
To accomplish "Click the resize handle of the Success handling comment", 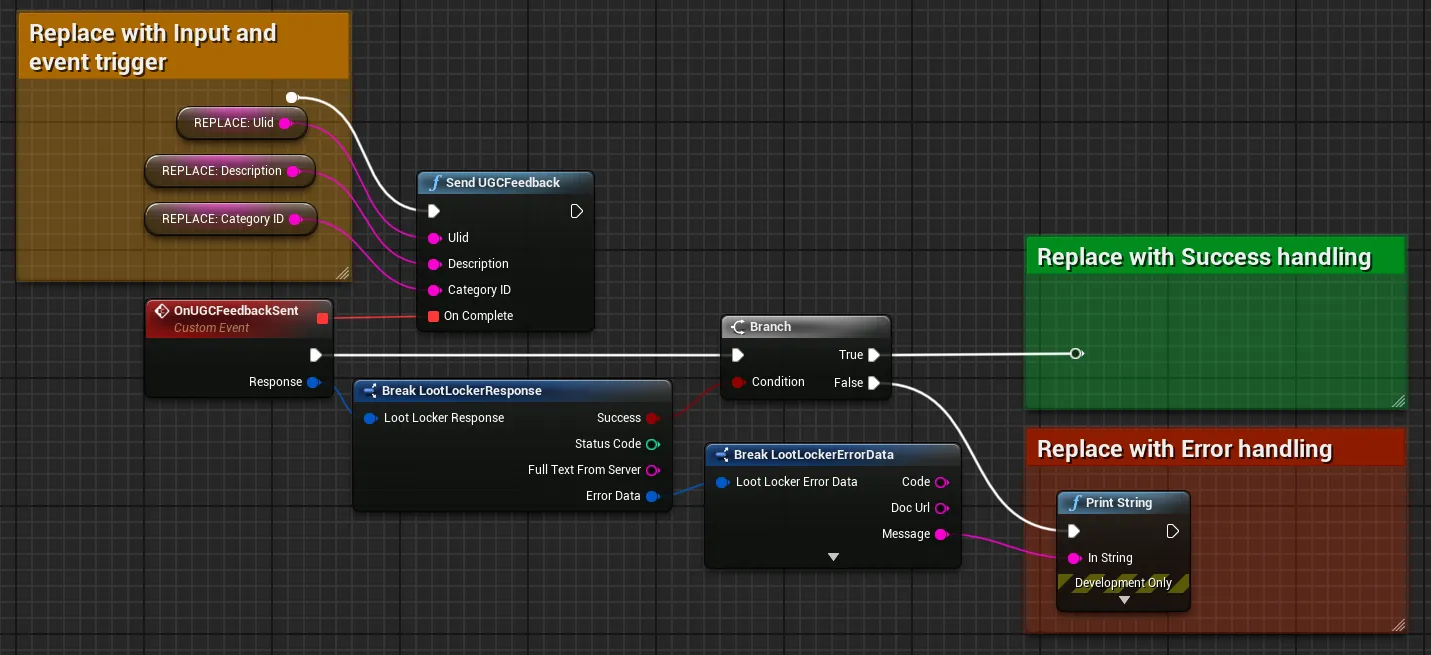I will 1397,401.
